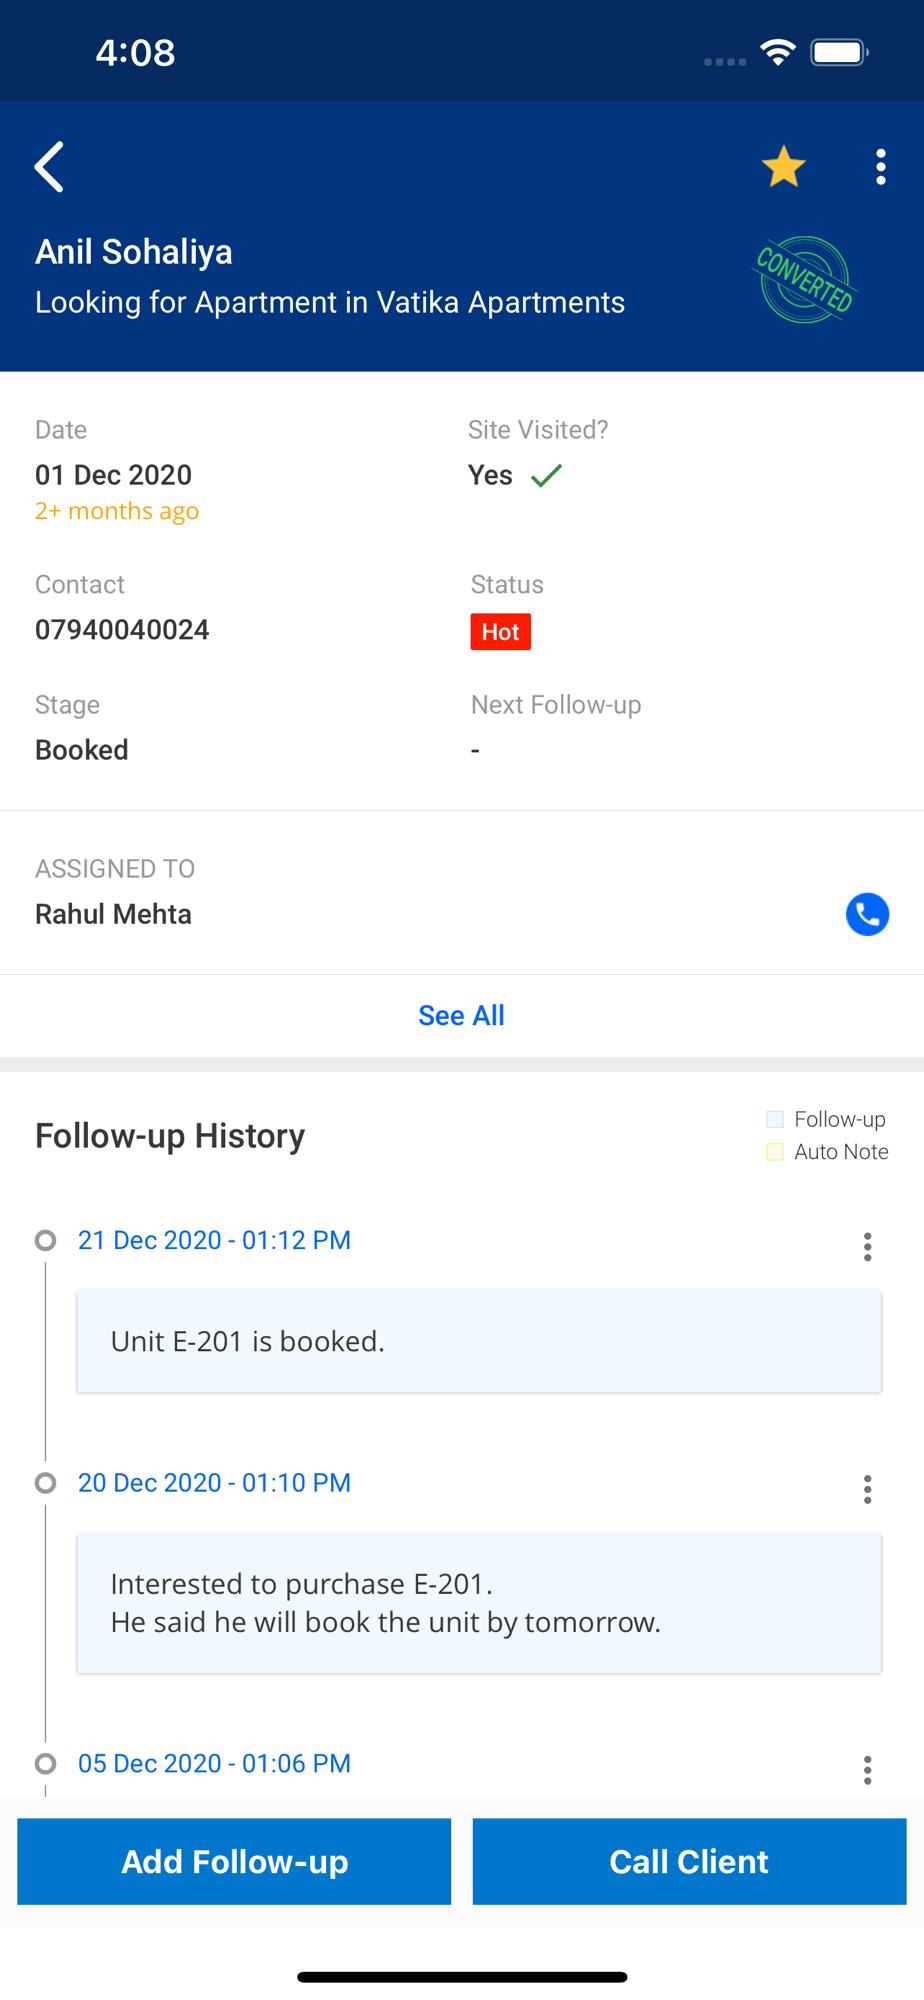Open options for 05 Dec 2020 entry
The width and height of the screenshot is (924, 2000).
(867, 1770)
